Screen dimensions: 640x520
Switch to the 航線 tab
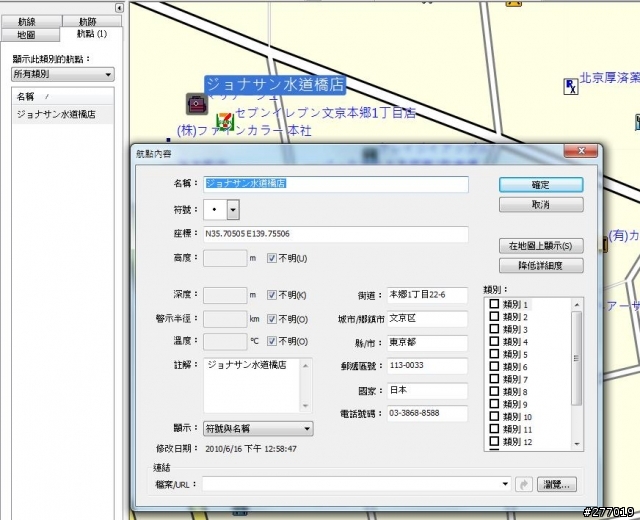tap(31, 21)
